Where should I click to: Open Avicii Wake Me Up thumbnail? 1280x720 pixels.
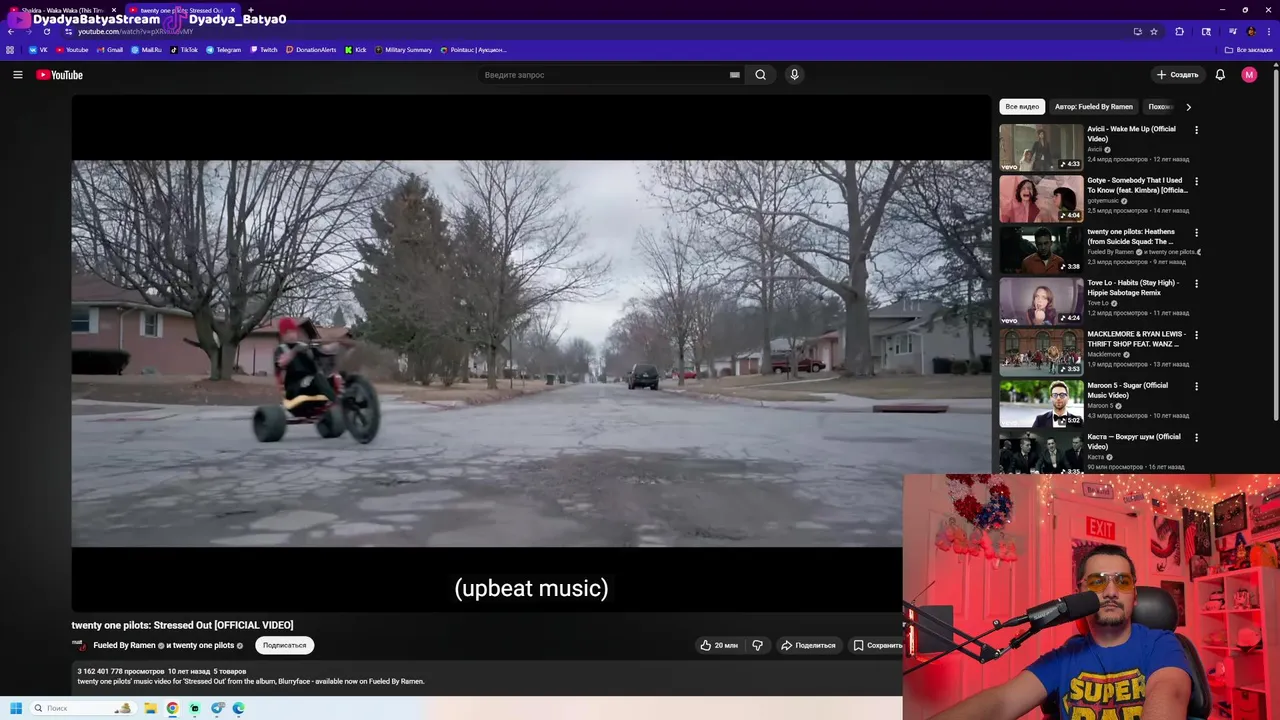coord(1041,147)
